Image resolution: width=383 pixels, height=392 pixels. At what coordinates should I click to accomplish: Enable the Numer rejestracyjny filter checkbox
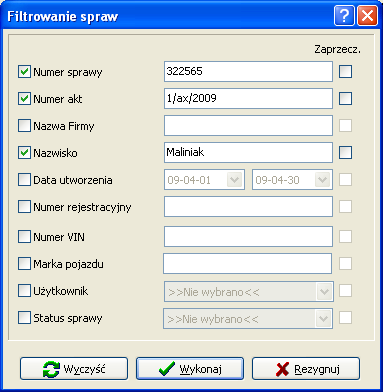(24, 207)
